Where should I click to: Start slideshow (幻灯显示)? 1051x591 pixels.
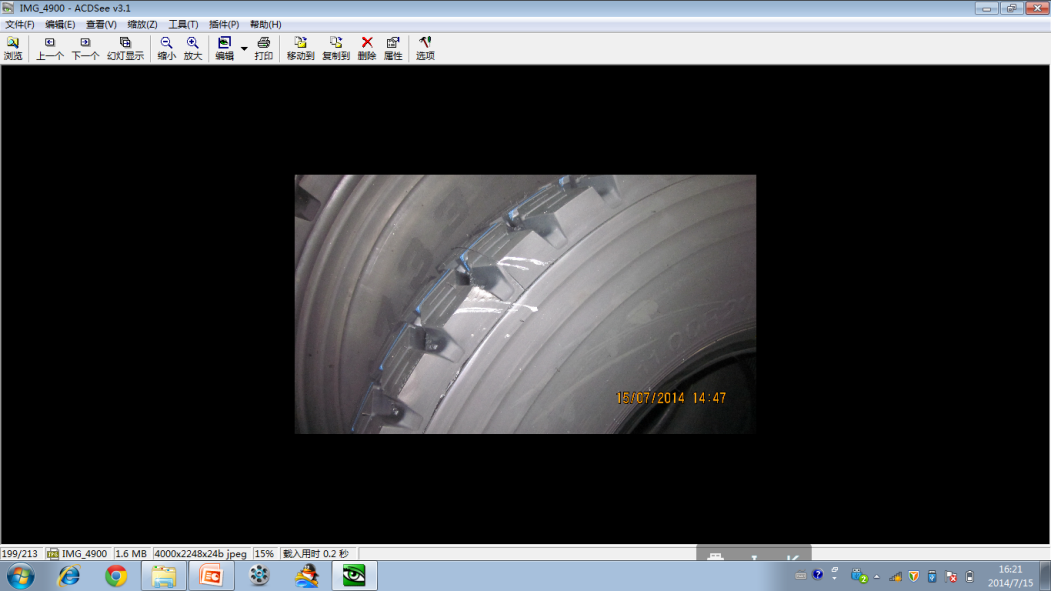coord(125,48)
